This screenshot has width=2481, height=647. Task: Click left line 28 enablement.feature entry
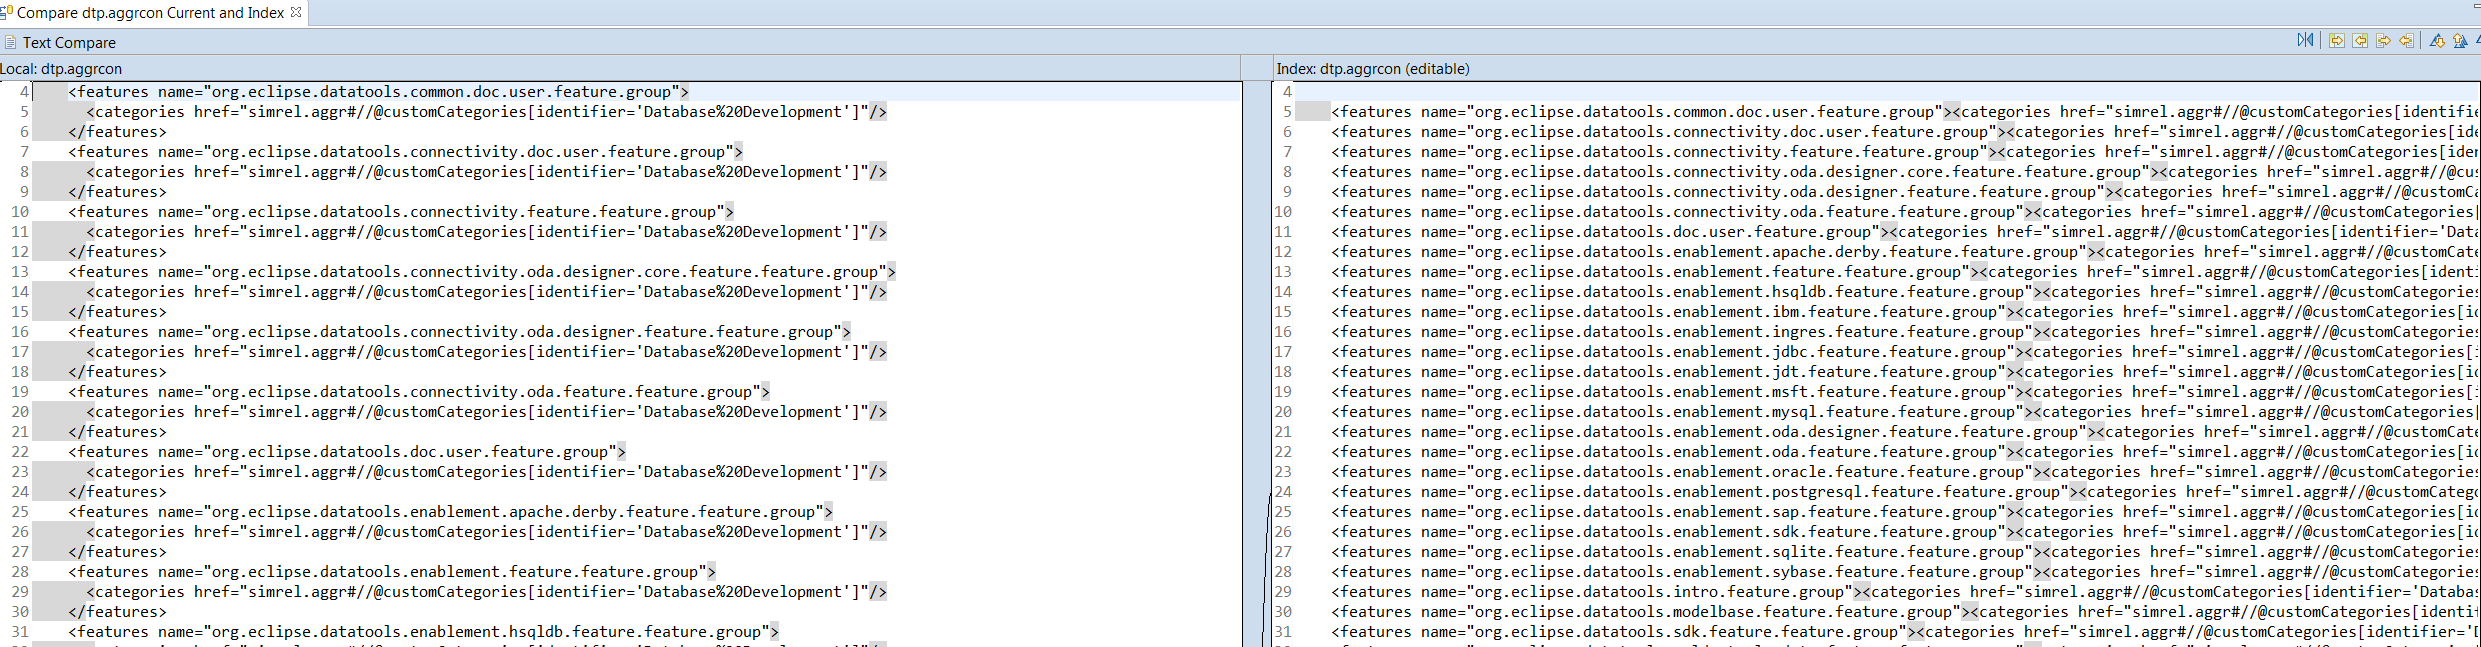tap(392, 572)
